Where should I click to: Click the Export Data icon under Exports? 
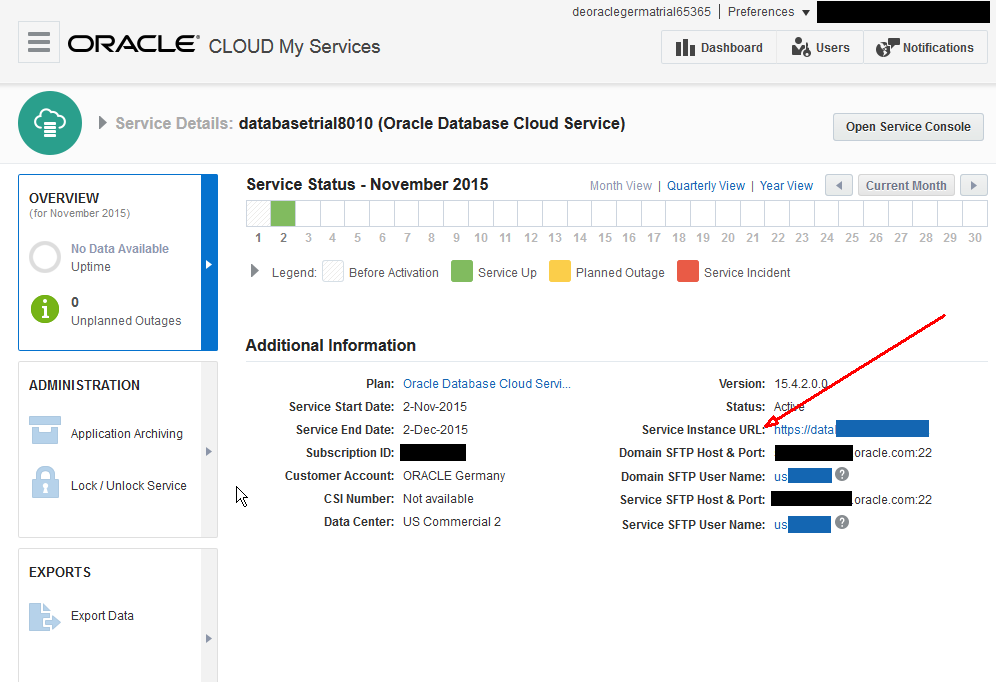pos(44,615)
